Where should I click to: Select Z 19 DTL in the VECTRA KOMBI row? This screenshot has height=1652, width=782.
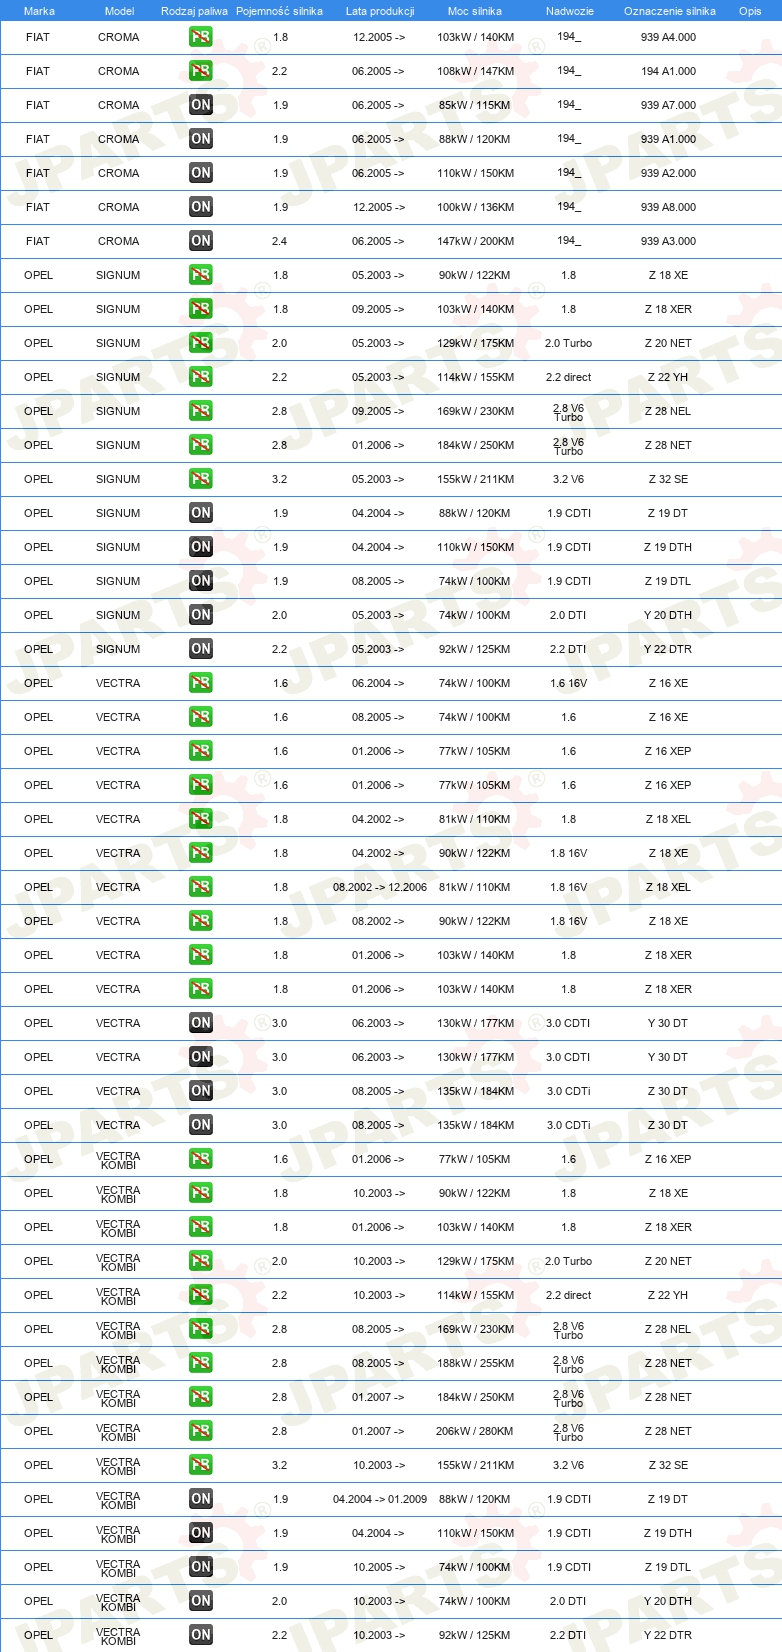coord(668,1567)
